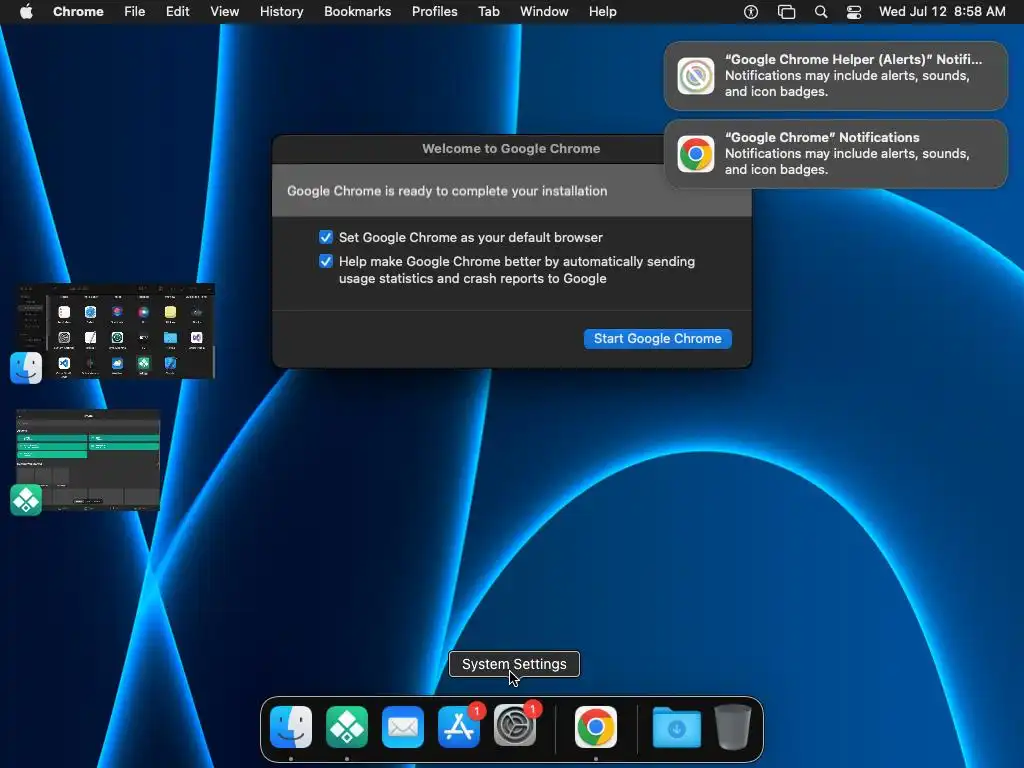Open the Trash in the Dock

tap(733, 727)
